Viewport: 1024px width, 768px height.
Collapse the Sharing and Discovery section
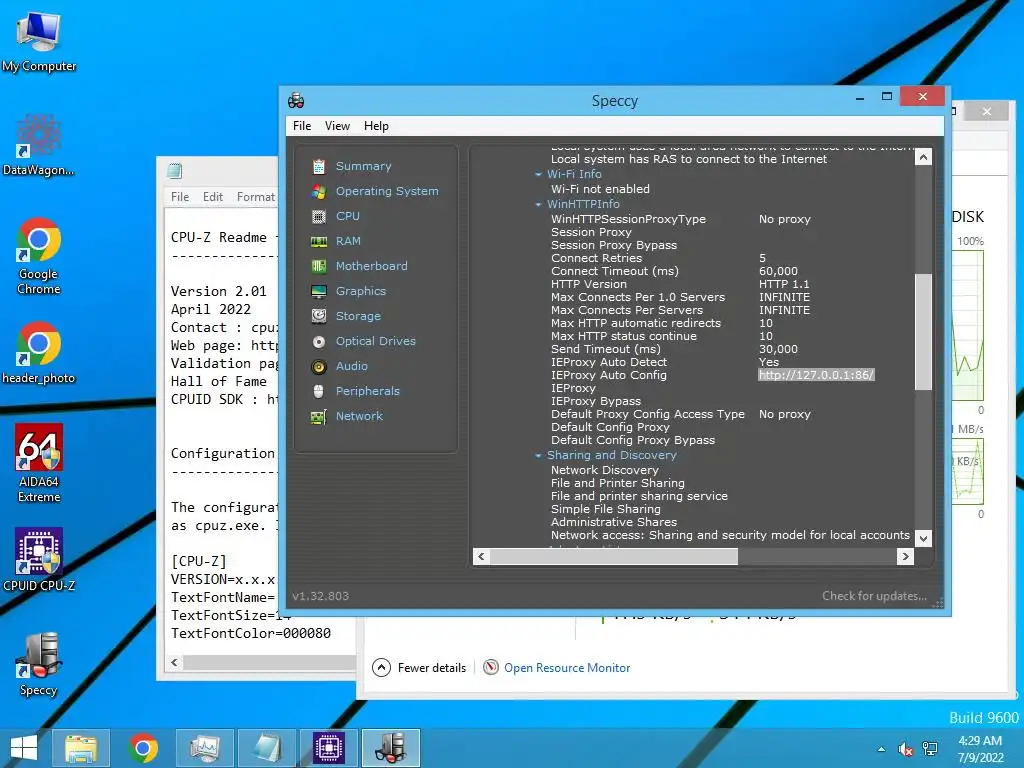point(539,455)
